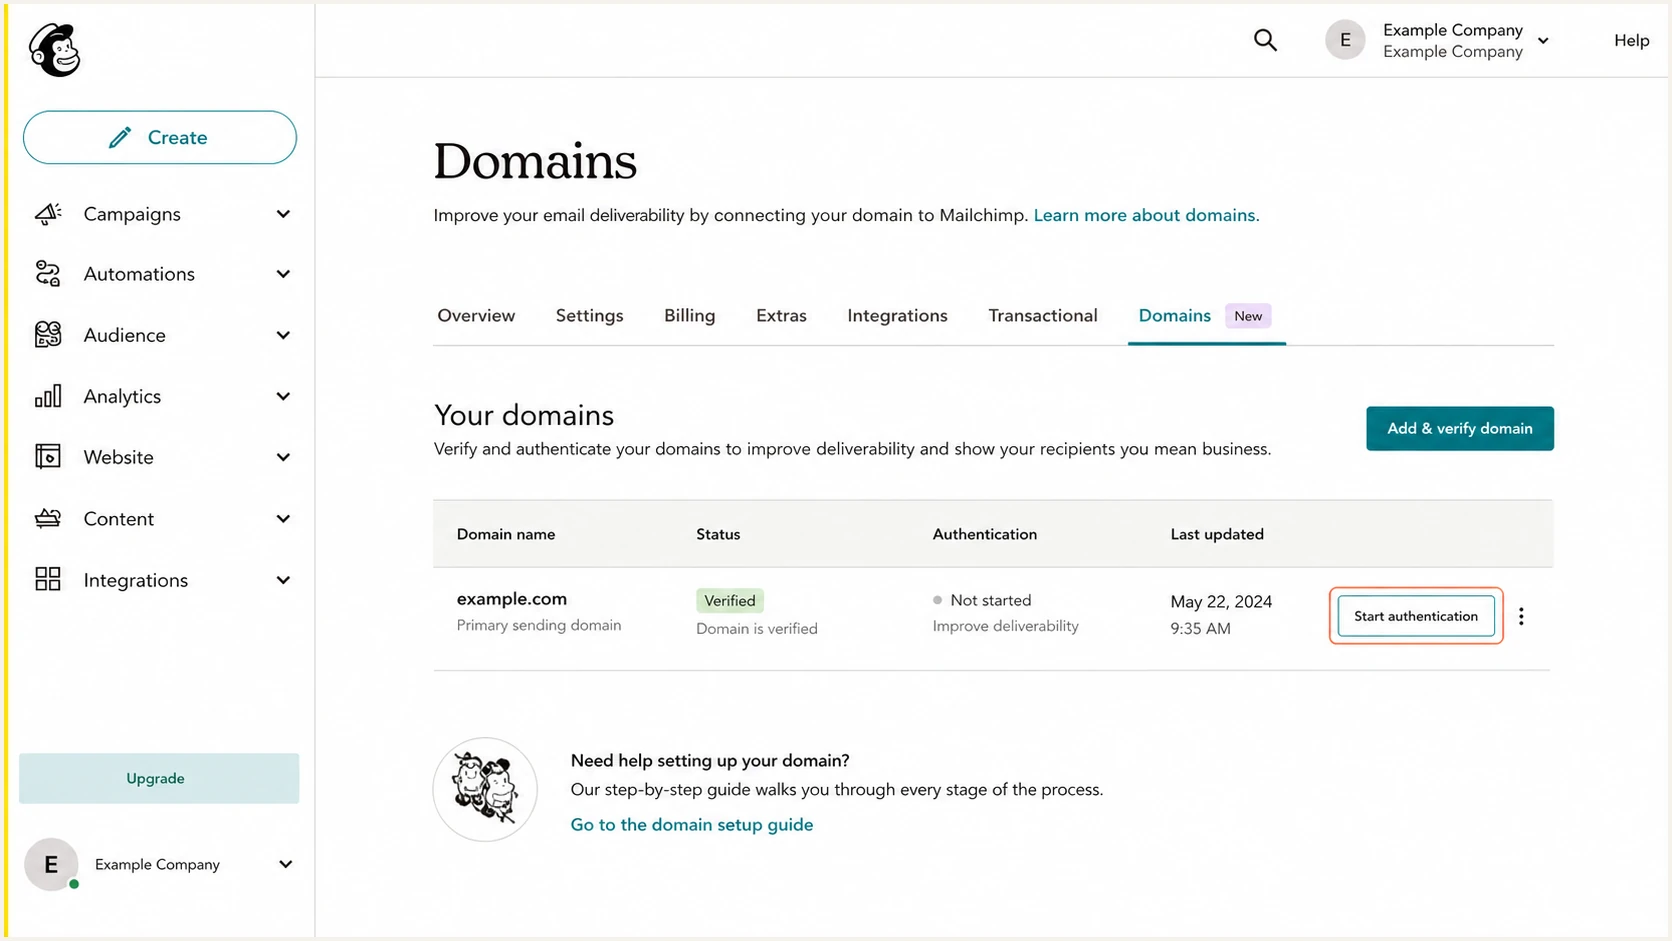This screenshot has height=941, width=1672.
Task: Click Add & verify domain
Action: click(1459, 428)
